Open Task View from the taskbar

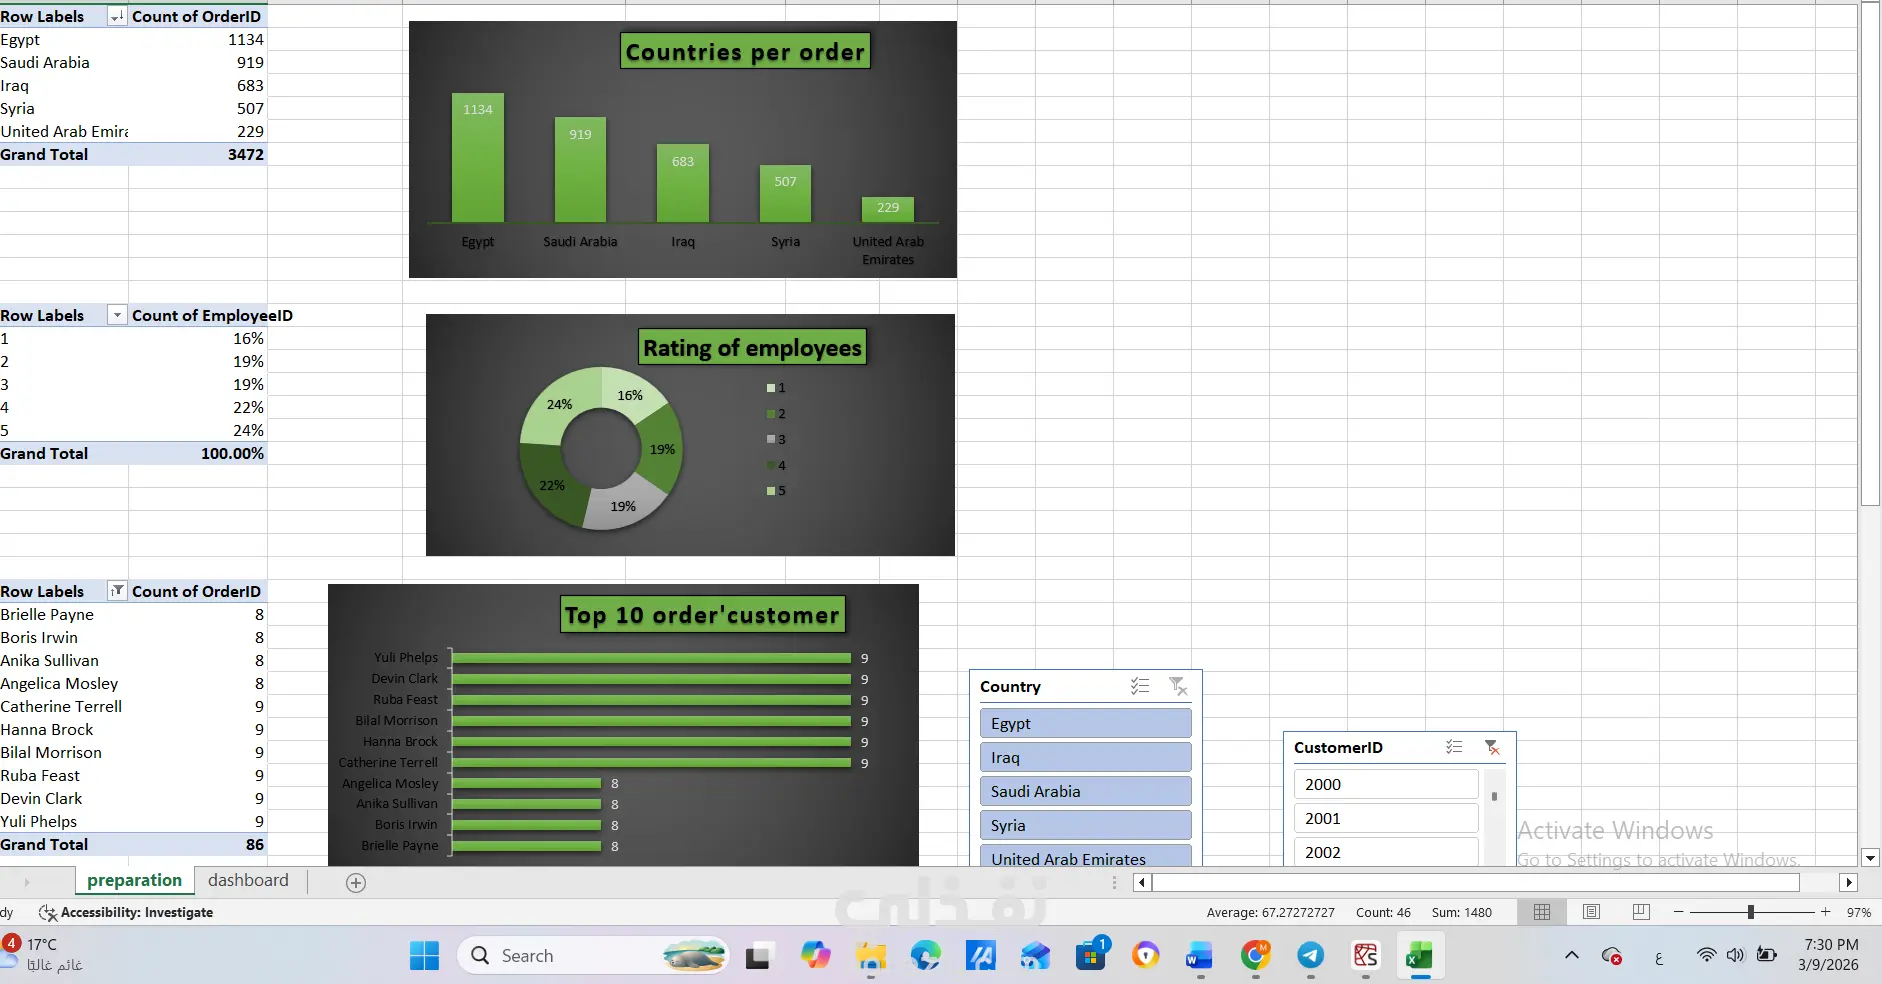click(759, 956)
